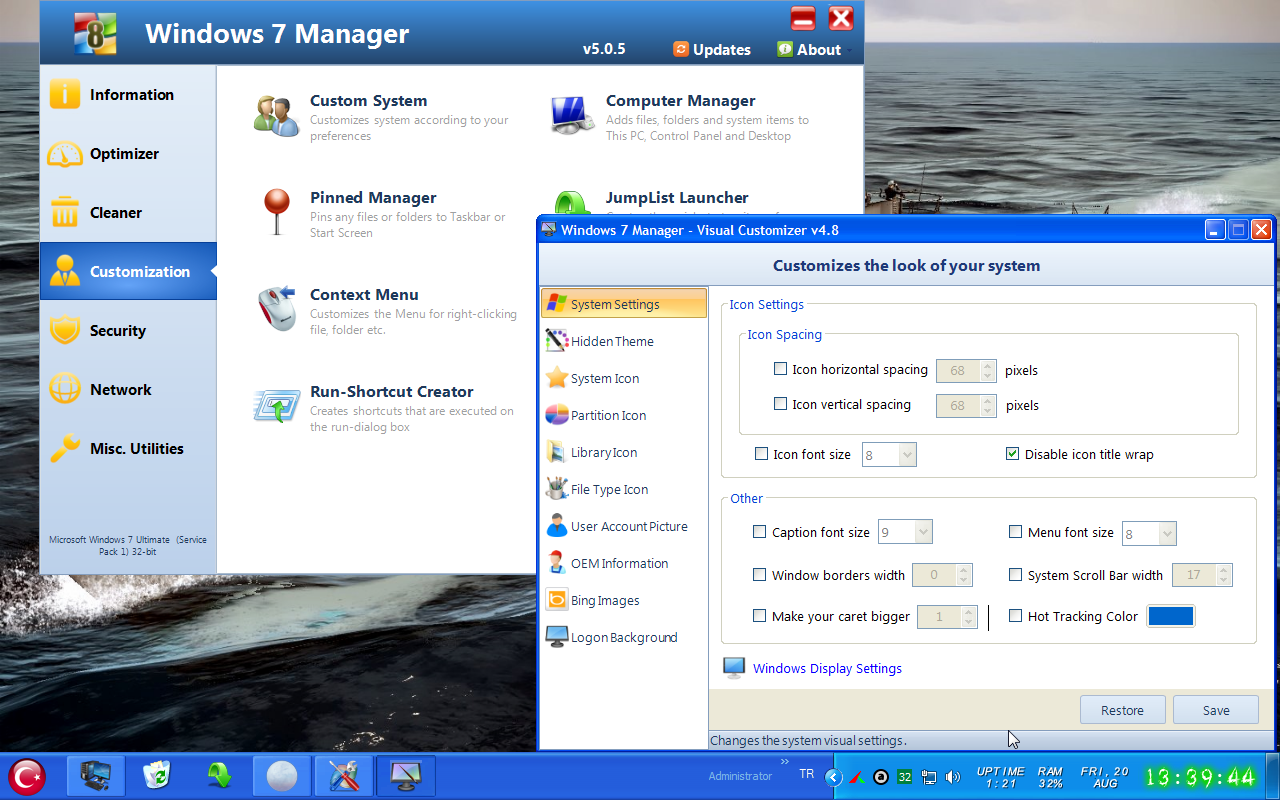Click the System Scroll Bar width spinner
This screenshot has width=1280, height=800.
[x=1202, y=575]
